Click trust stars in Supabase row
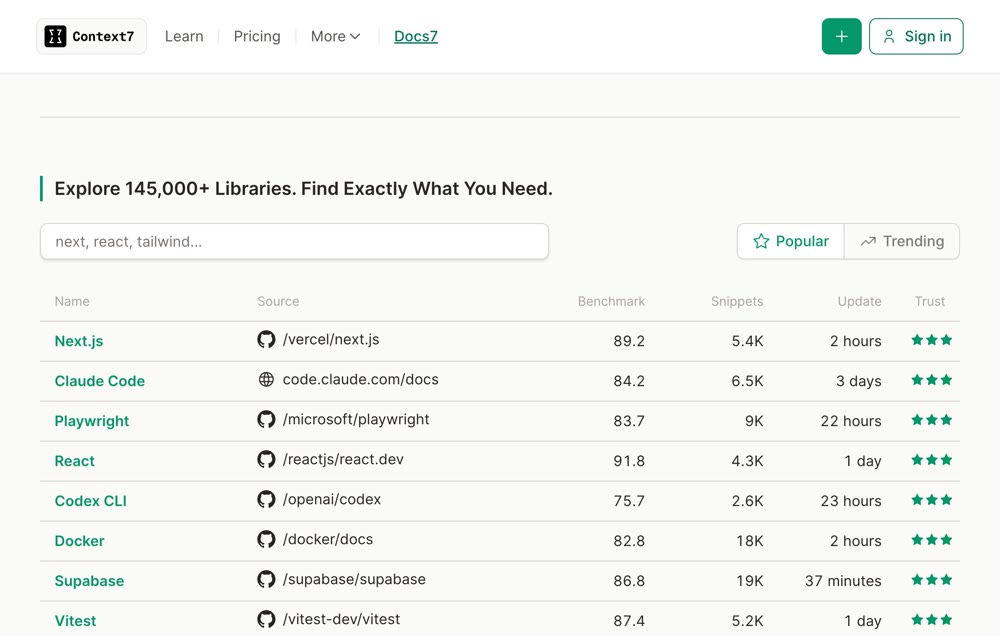Image resolution: width=1000 pixels, height=636 pixels. 932,580
